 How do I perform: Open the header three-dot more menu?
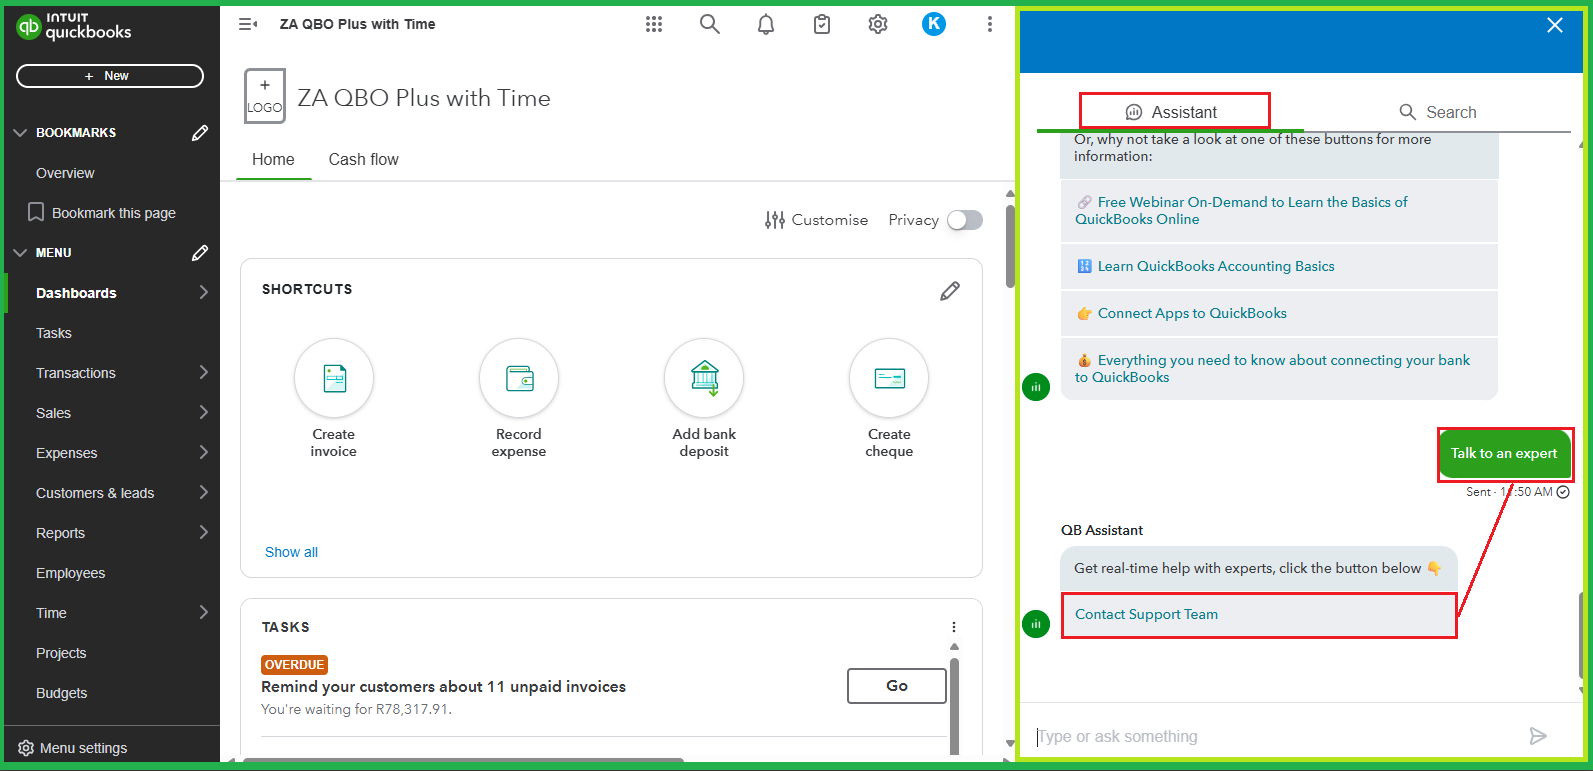pos(990,24)
